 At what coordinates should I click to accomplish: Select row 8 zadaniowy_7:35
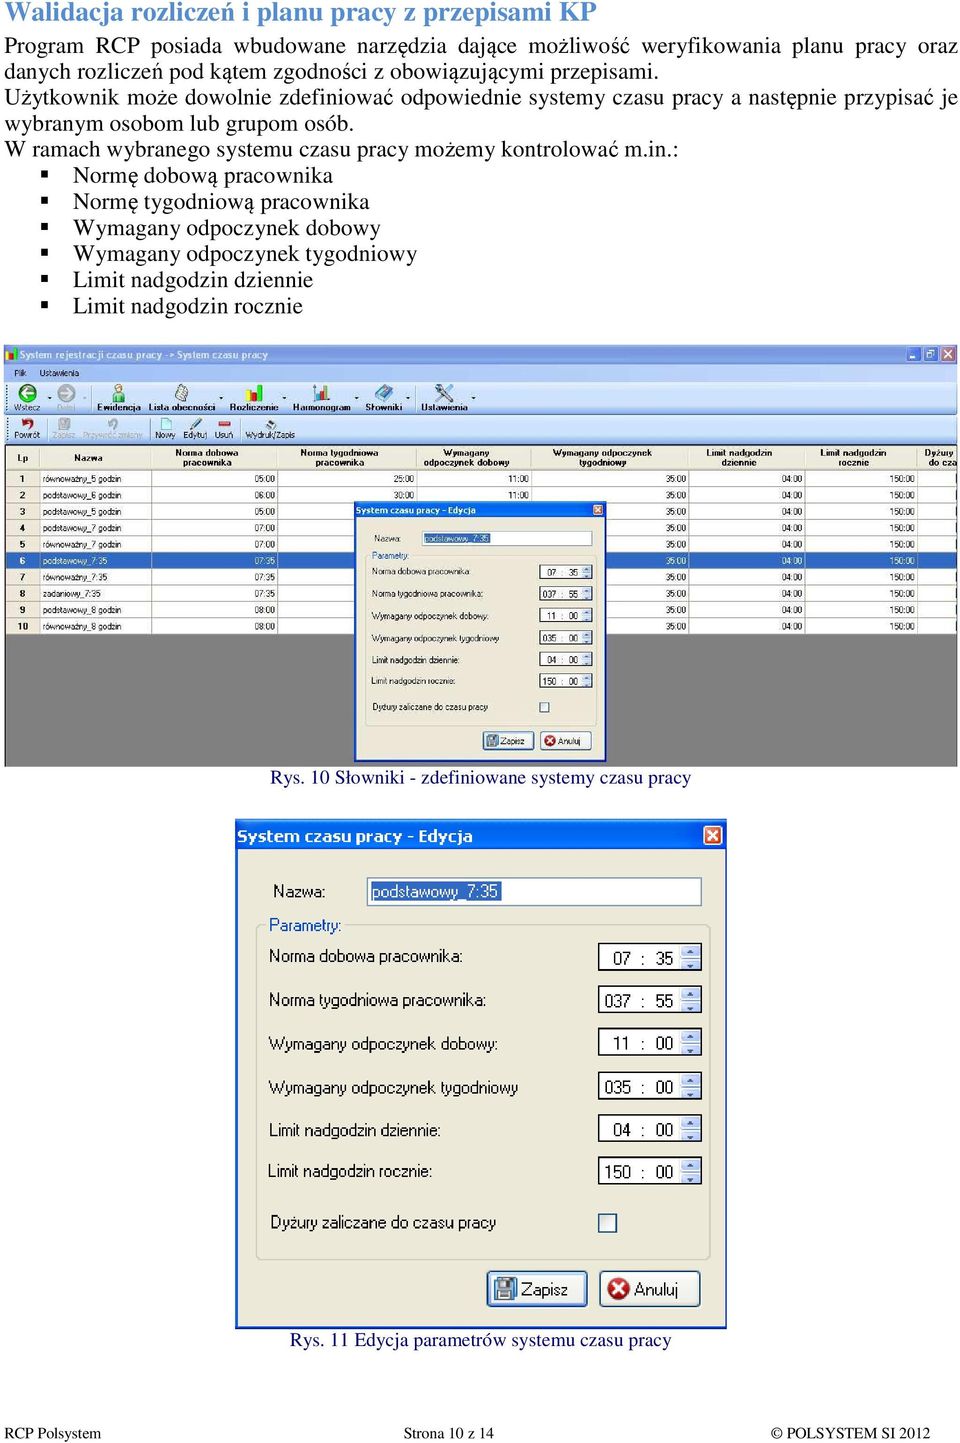tap(481, 593)
